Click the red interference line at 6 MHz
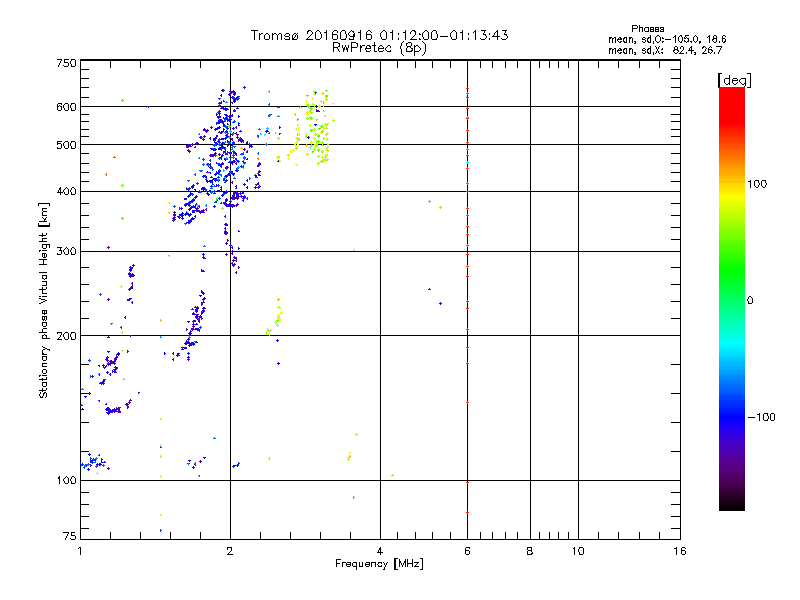 point(467,300)
